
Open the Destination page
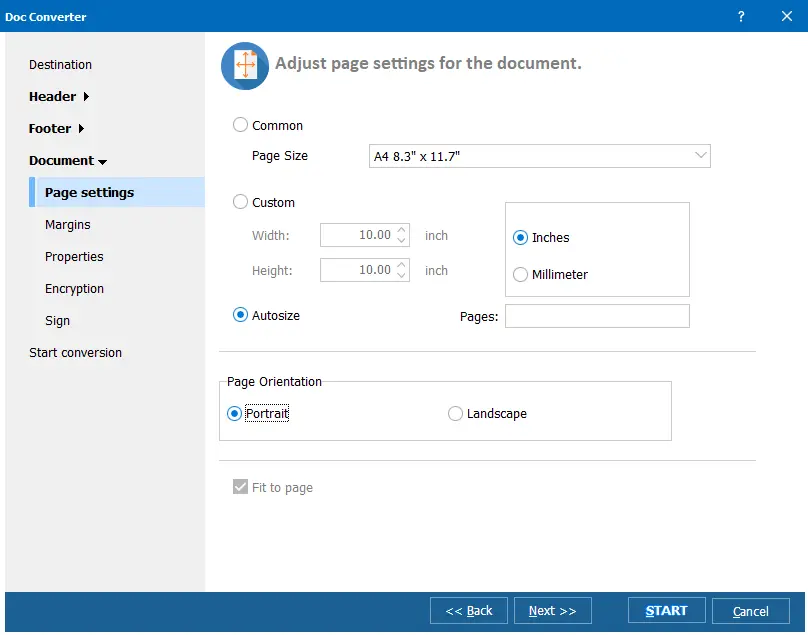(x=60, y=65)
